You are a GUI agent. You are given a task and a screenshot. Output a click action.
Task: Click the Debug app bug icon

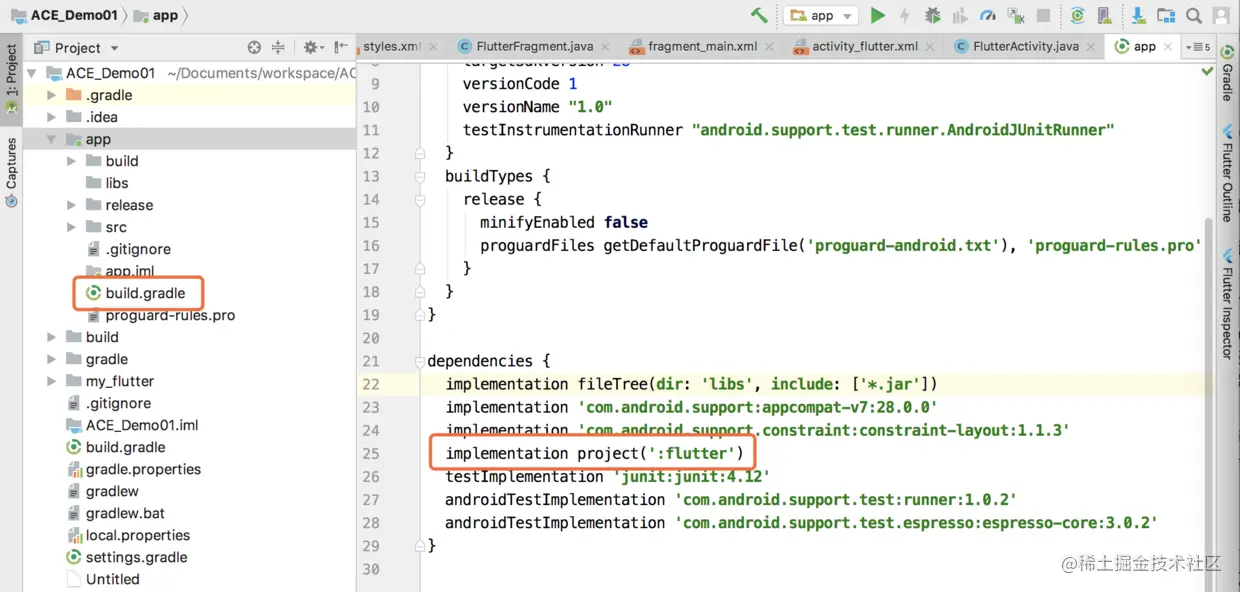pyautogui.click(x=932, y=15)
